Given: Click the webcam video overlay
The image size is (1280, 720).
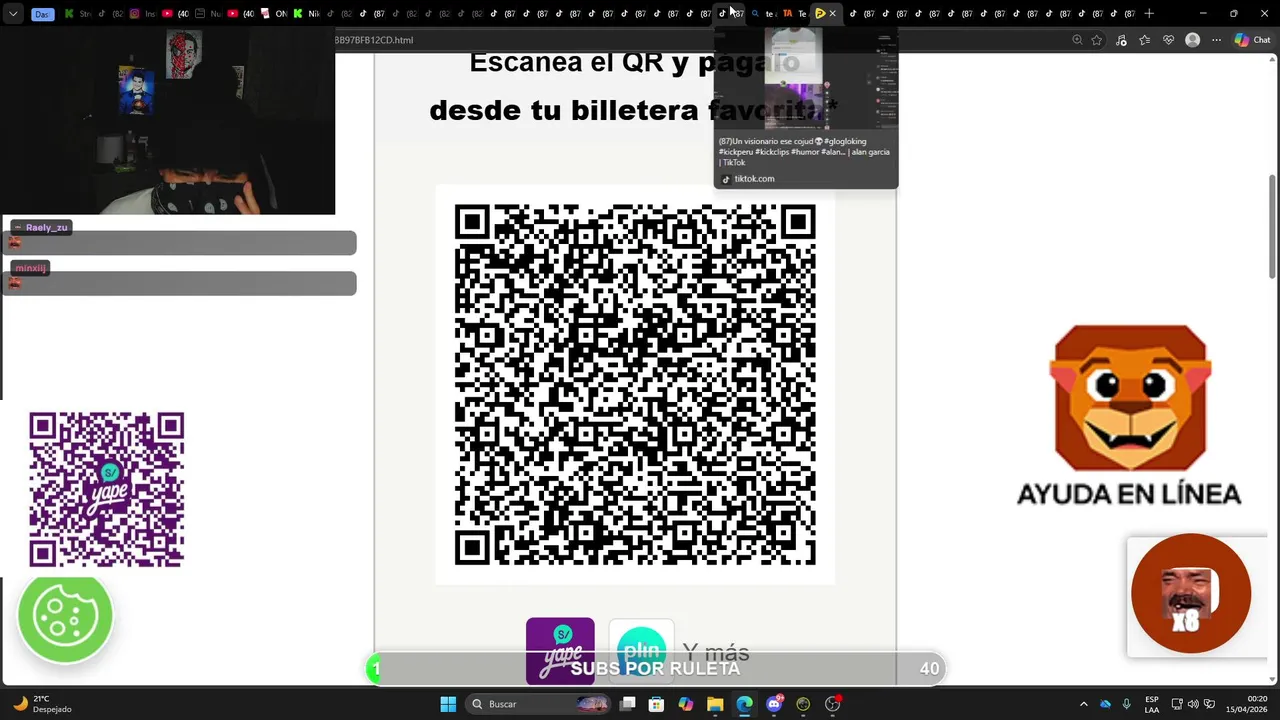Looking at the screenshot, I should pyautogui.click(x=168, y=121).
